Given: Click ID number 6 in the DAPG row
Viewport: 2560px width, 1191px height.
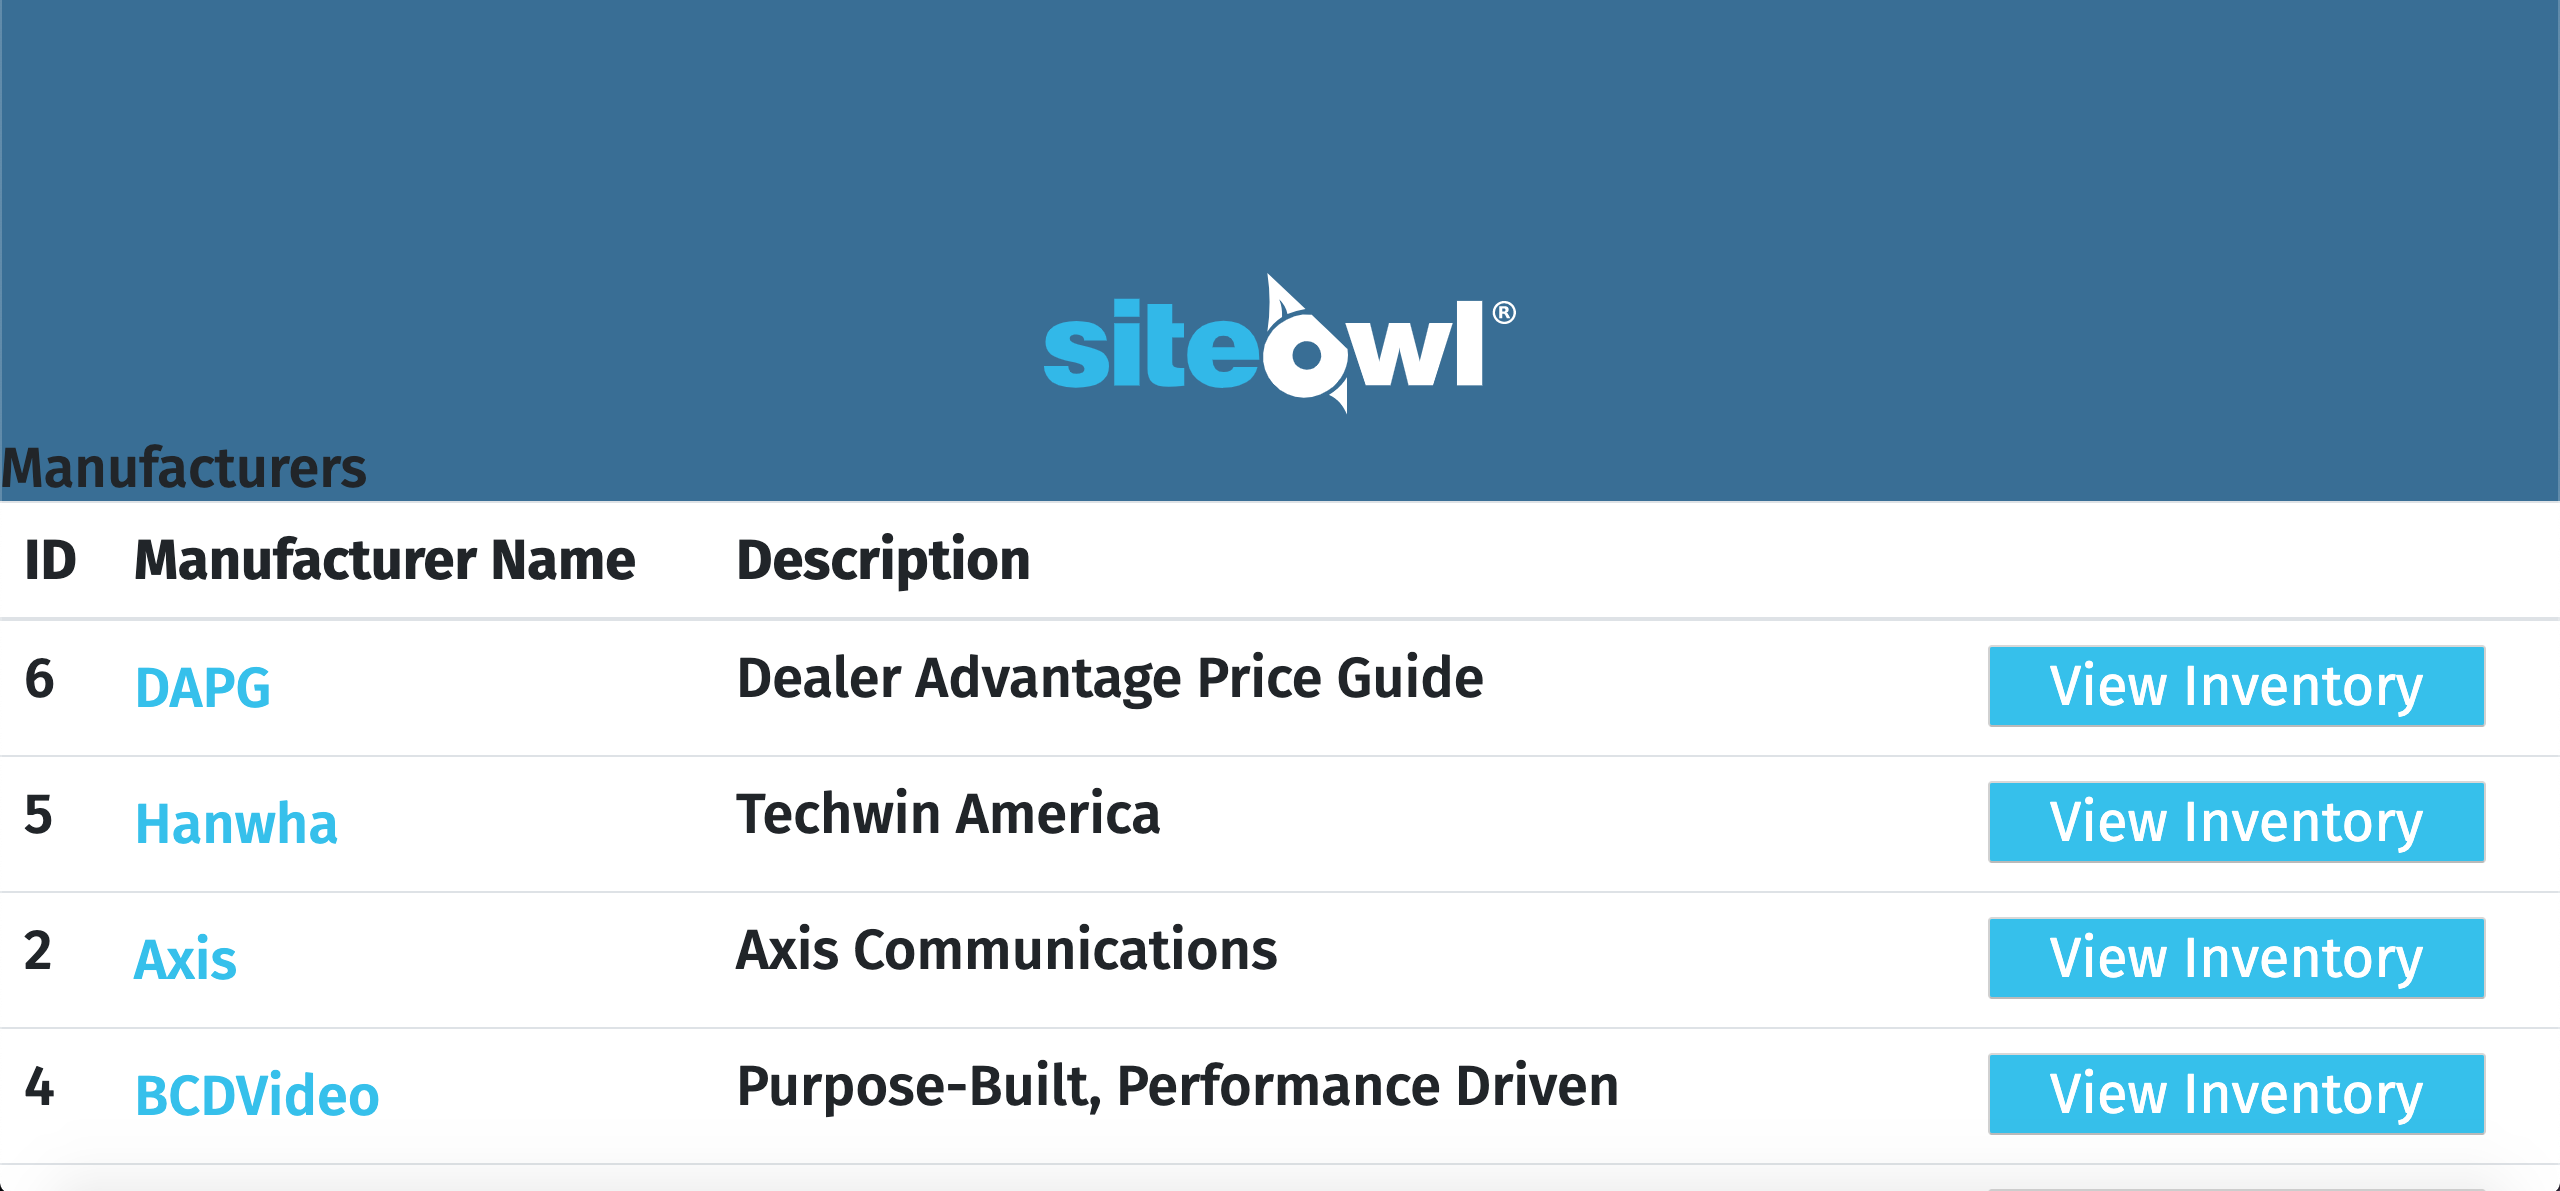Looking at the screenshot, I should [40, 679].
